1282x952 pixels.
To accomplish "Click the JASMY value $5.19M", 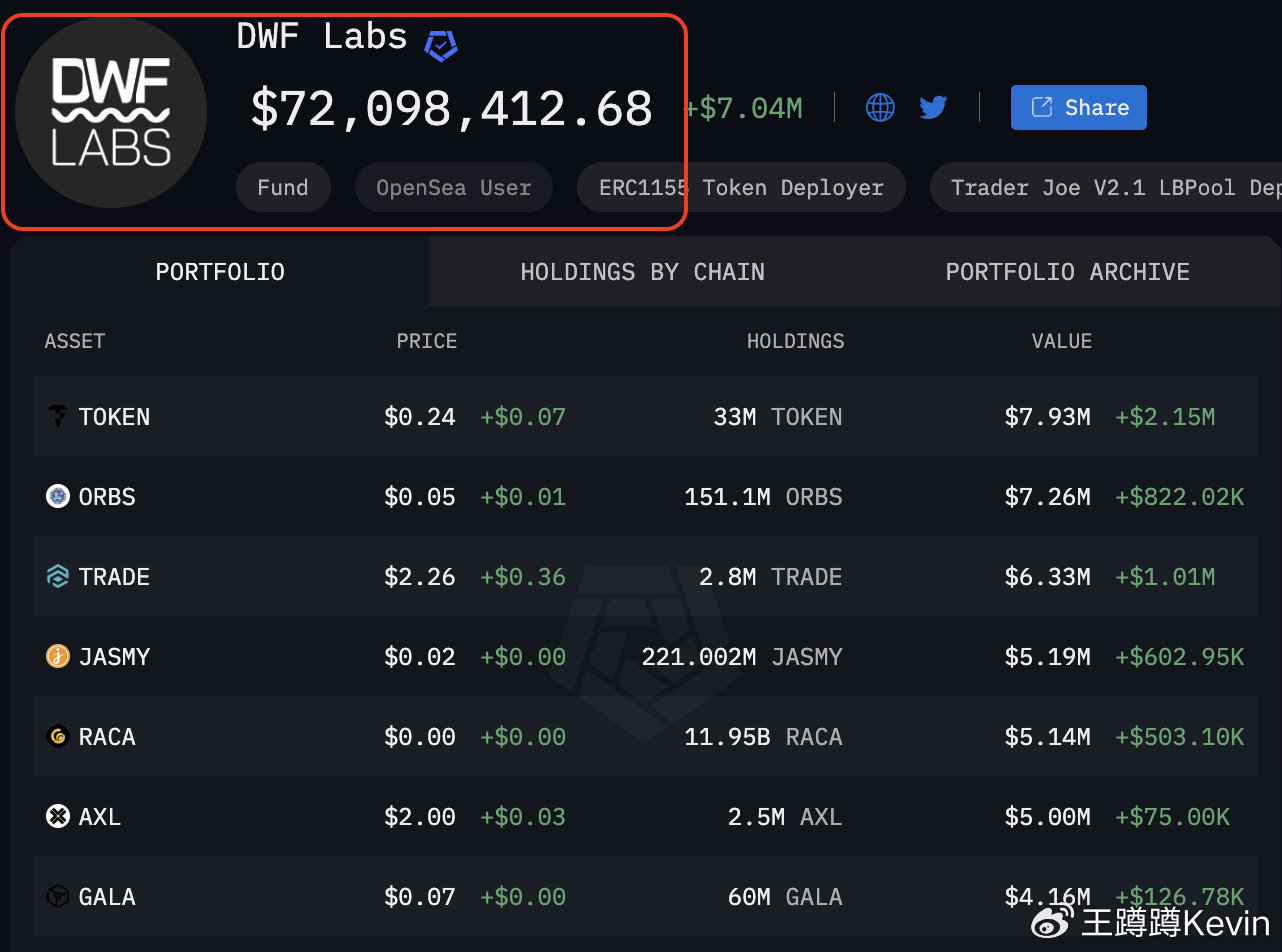I will [x=1048, y=657].
